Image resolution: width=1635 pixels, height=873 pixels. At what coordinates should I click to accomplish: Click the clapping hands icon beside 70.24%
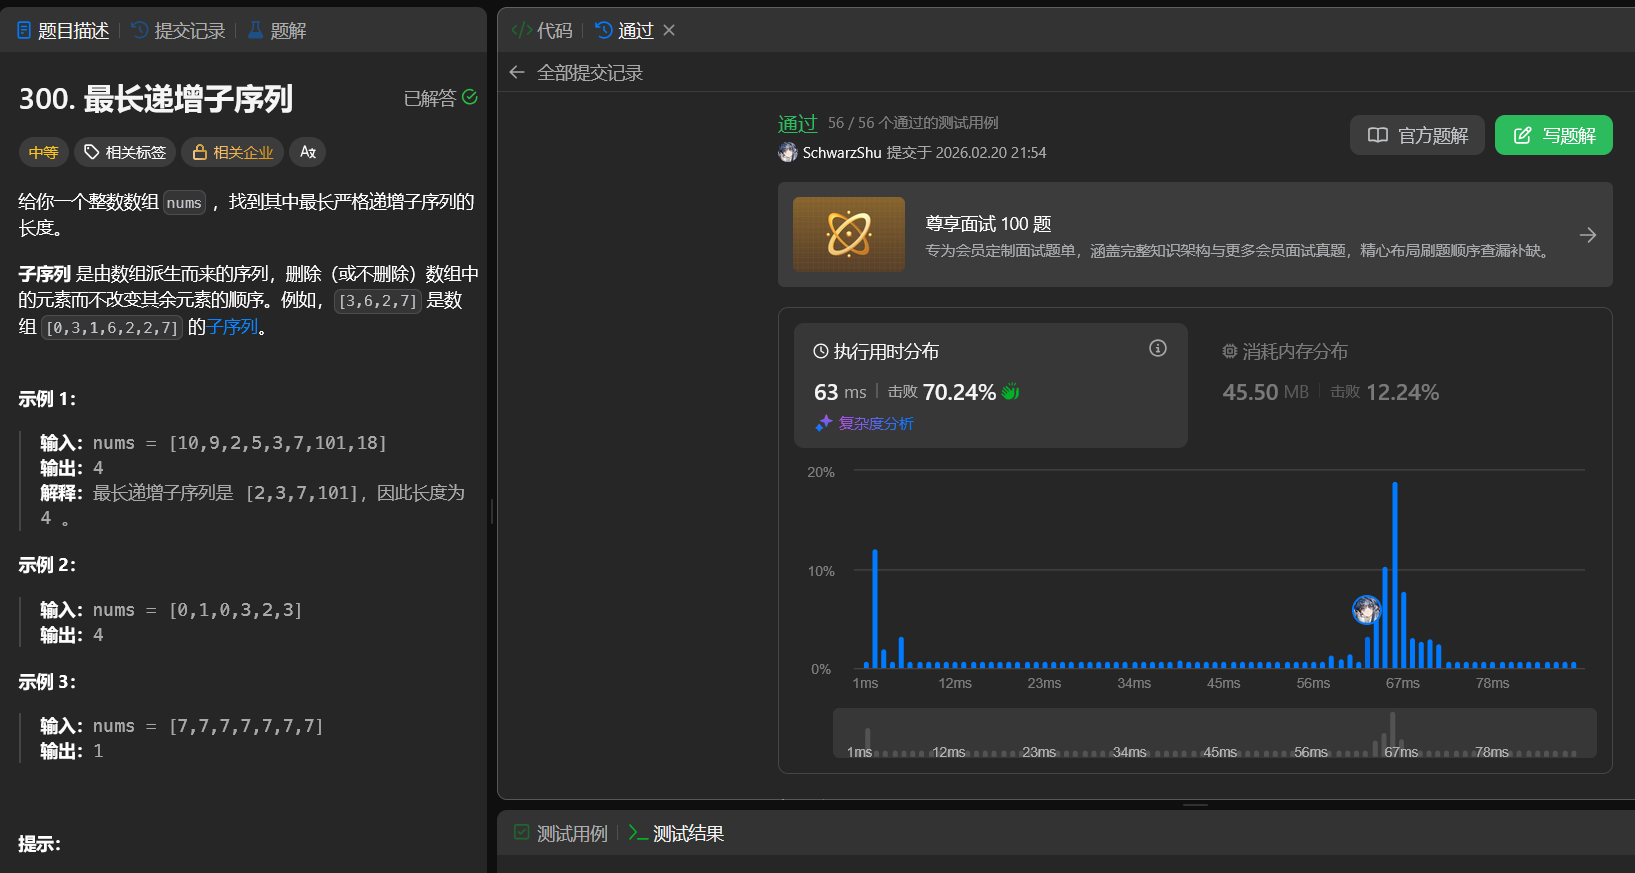click(1011, 392)
